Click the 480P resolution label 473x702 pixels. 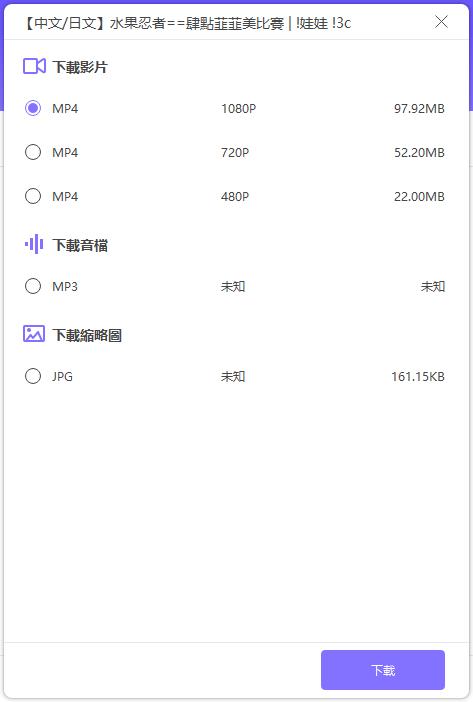click(234, 197)
